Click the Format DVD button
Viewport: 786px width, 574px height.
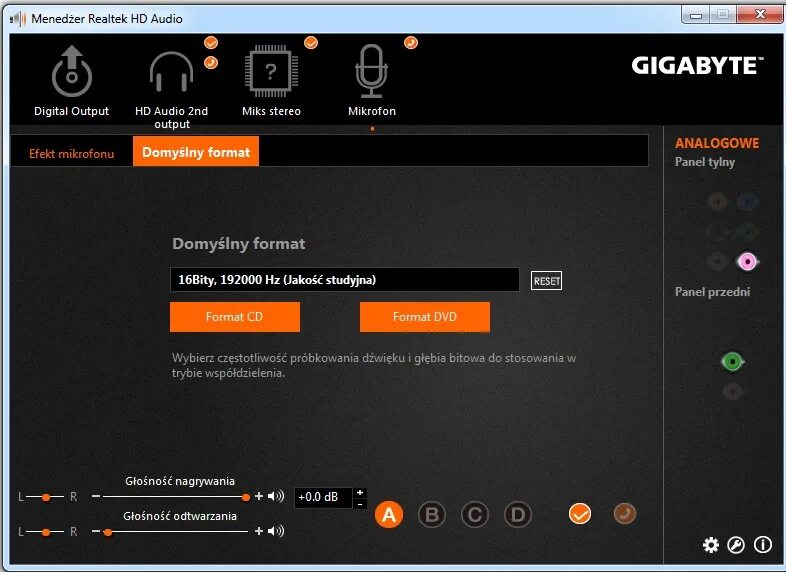pyautogui.click(x=425, y=317)
